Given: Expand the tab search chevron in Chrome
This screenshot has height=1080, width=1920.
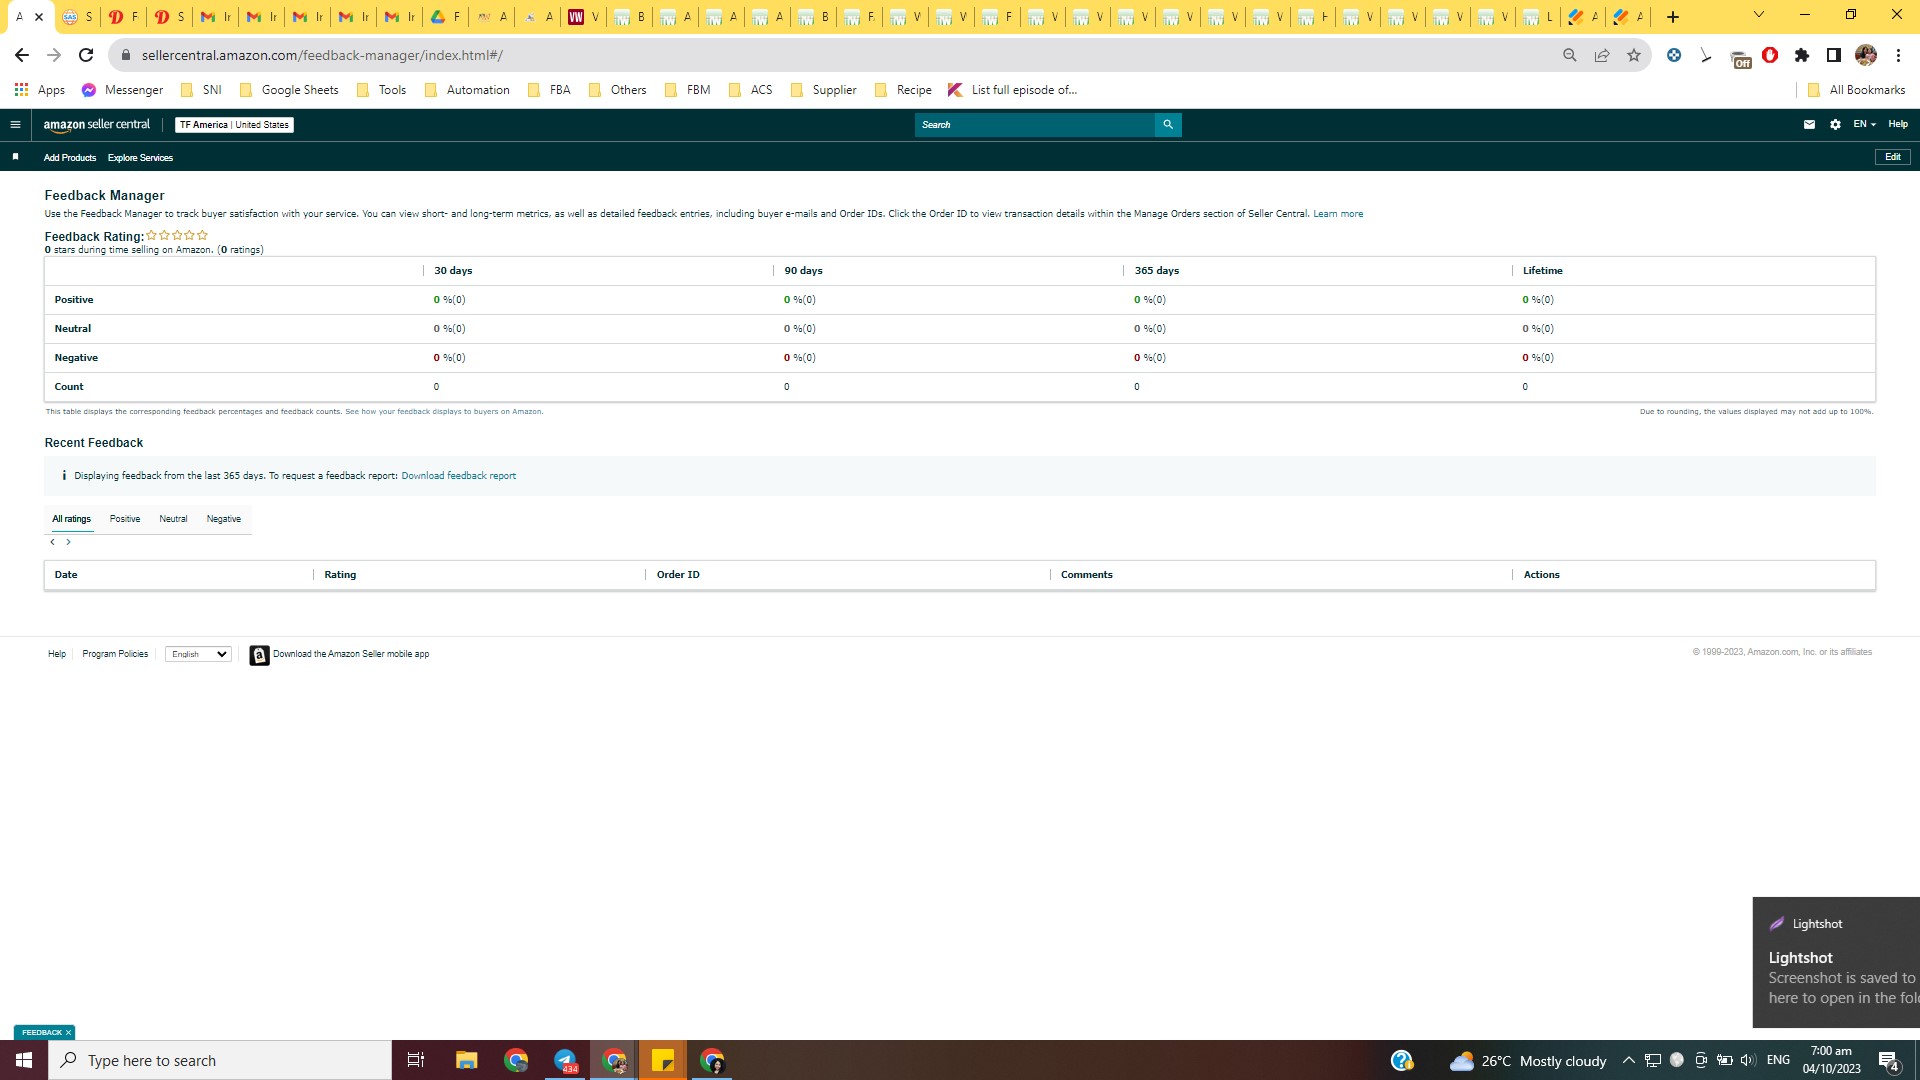Looking at the screenshot, I should coord(1759,15).
